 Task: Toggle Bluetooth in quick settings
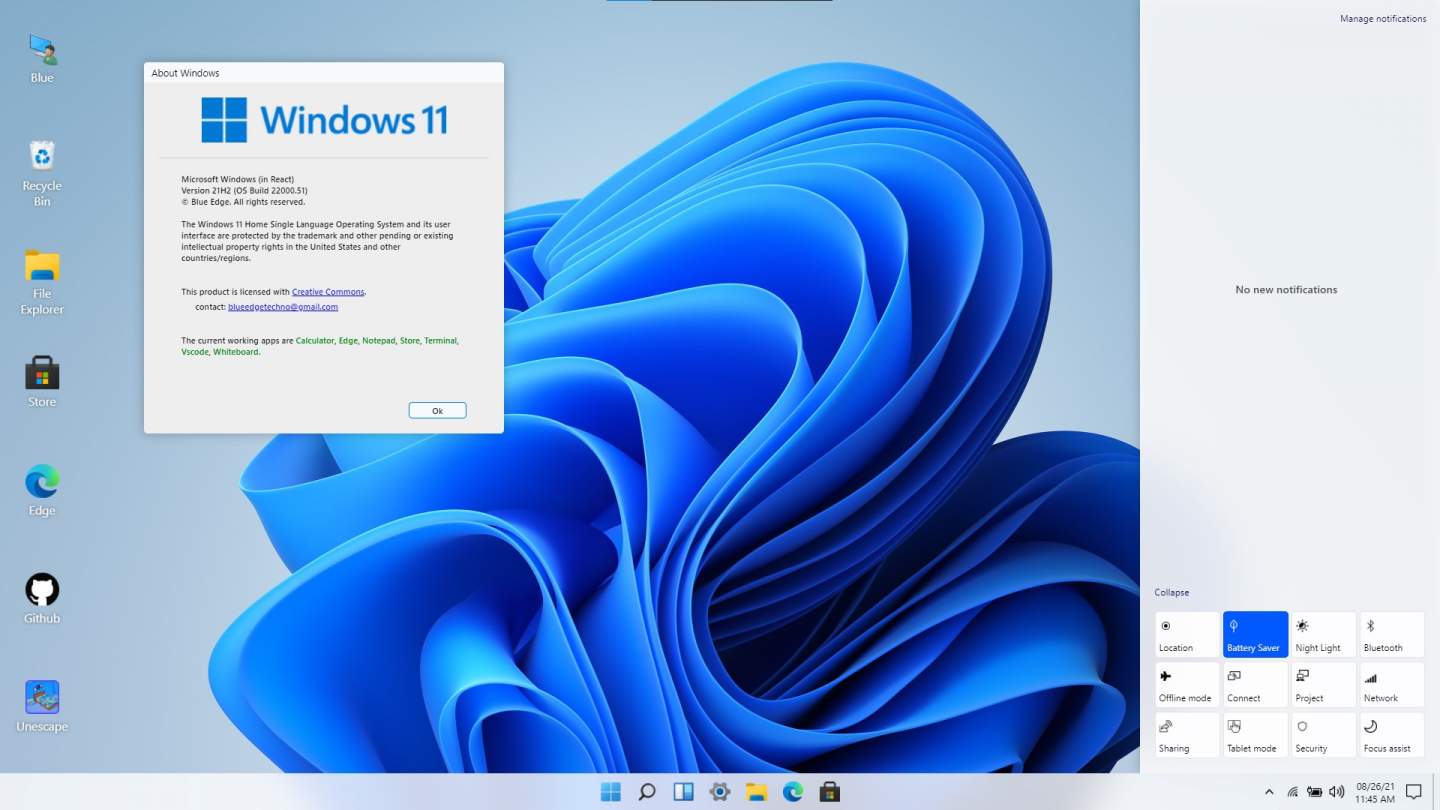point(1392,633)
